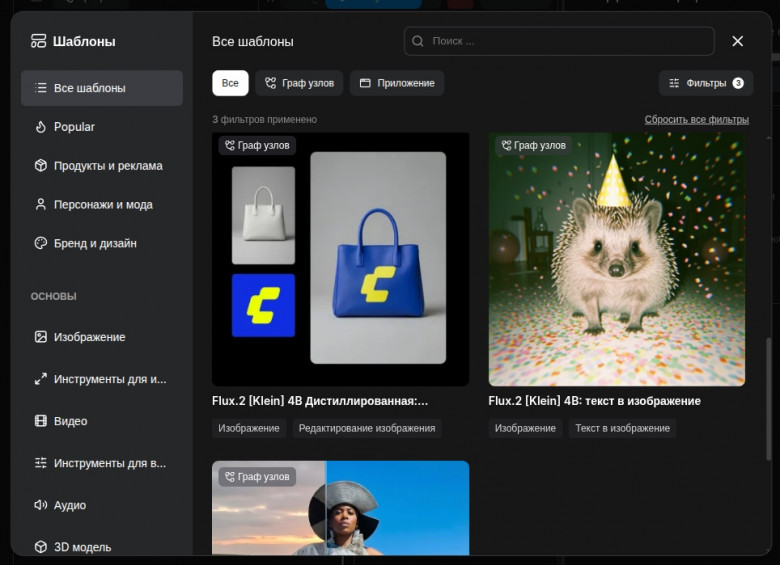Filter templates by Приложение
This screenshot has width=780, height=565.
[x=397, y=83]
